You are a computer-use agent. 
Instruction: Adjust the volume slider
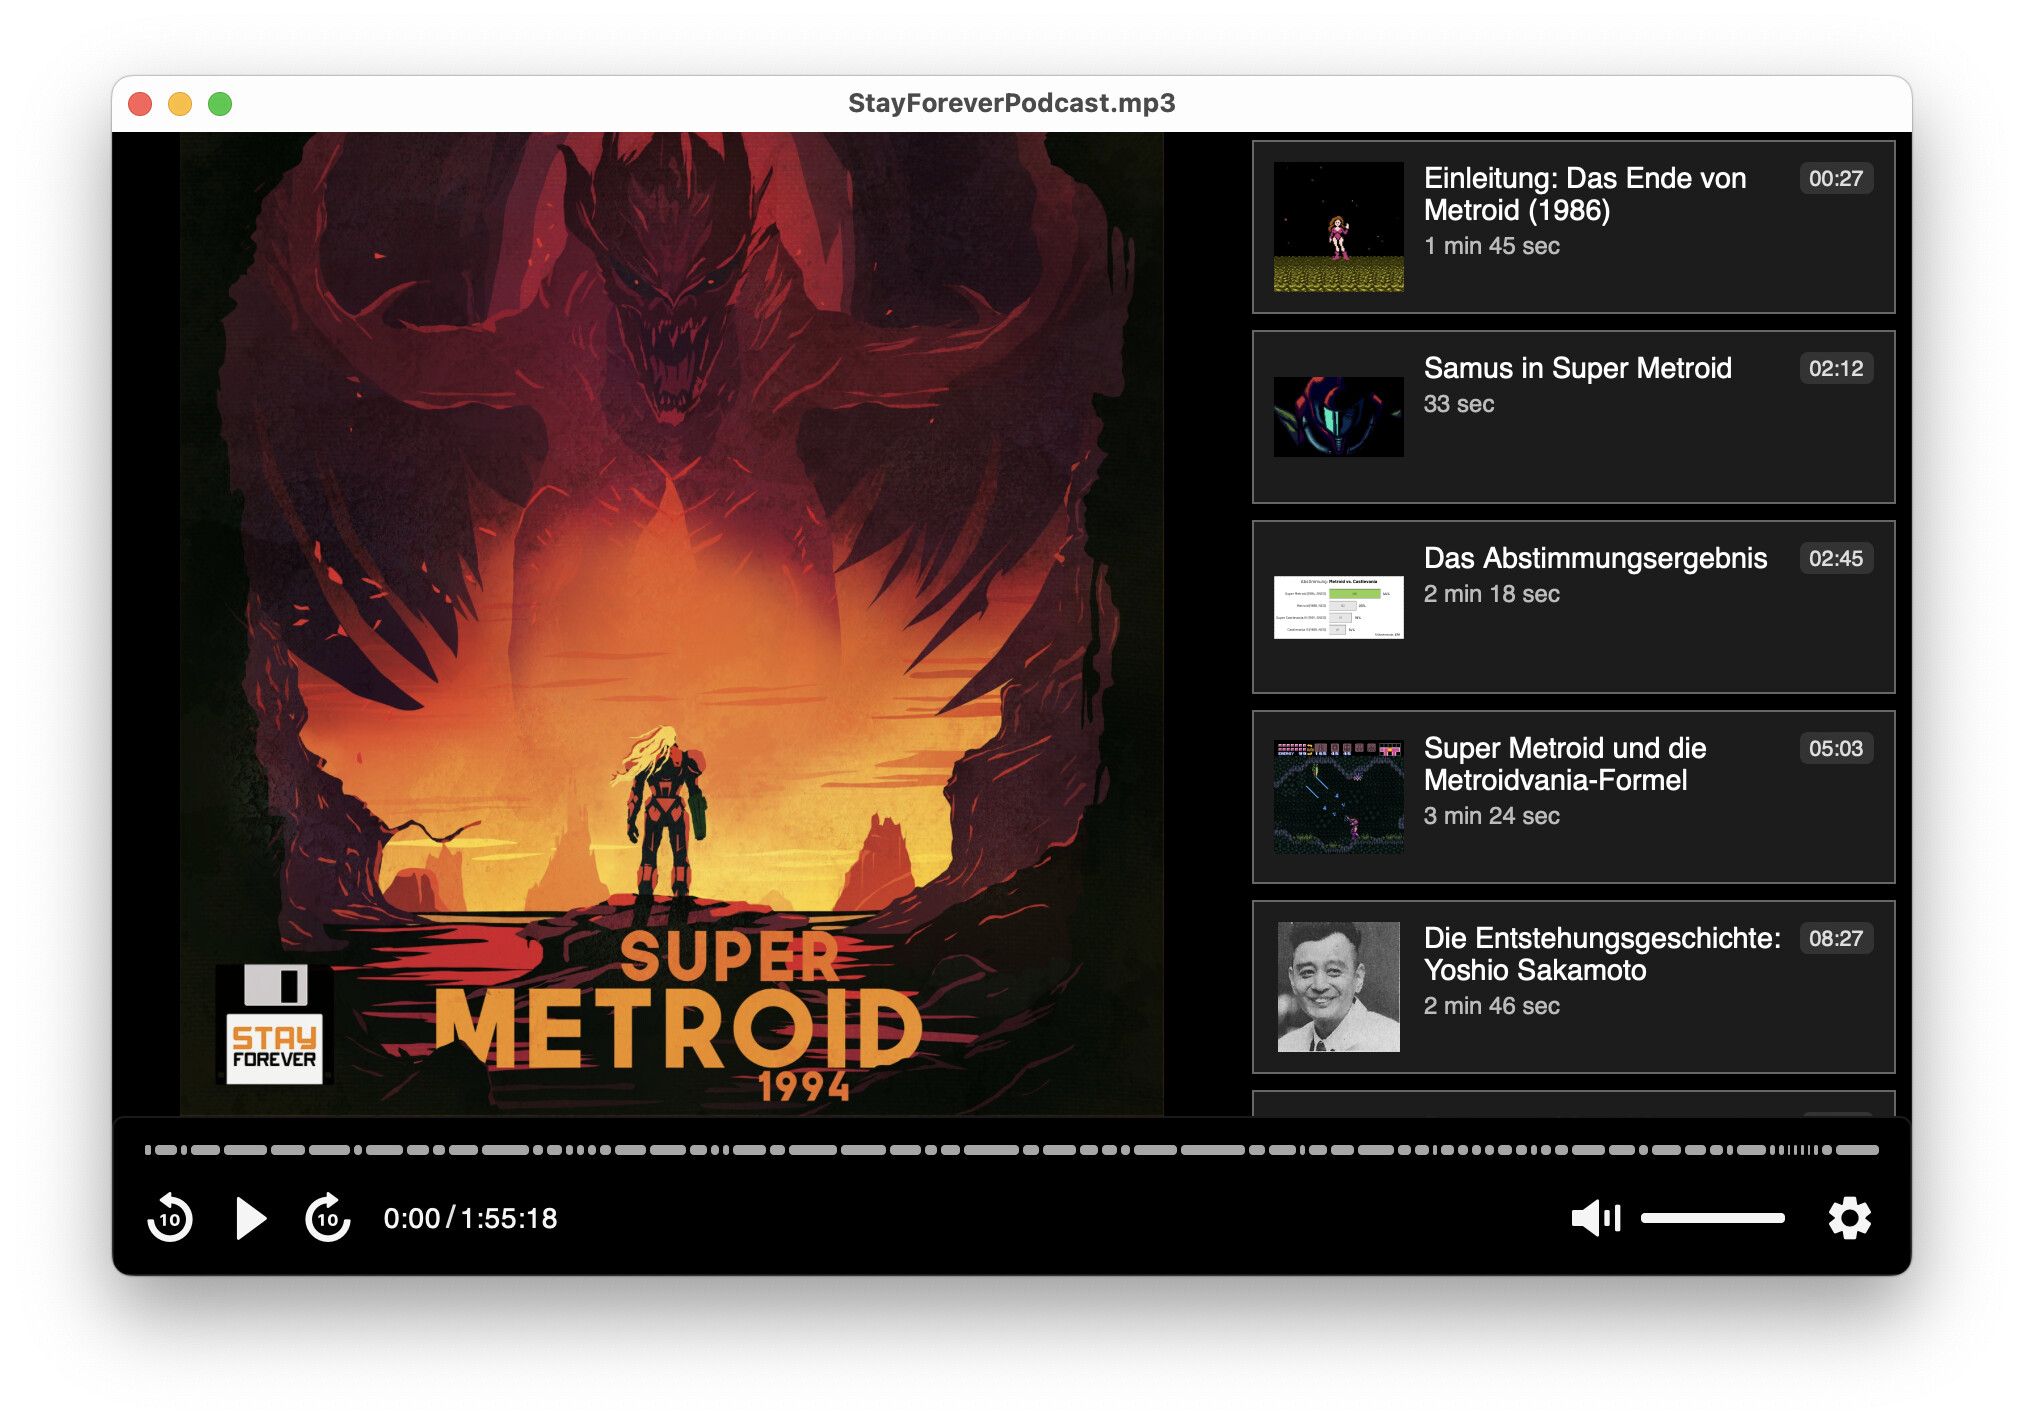(1712, 1218)
